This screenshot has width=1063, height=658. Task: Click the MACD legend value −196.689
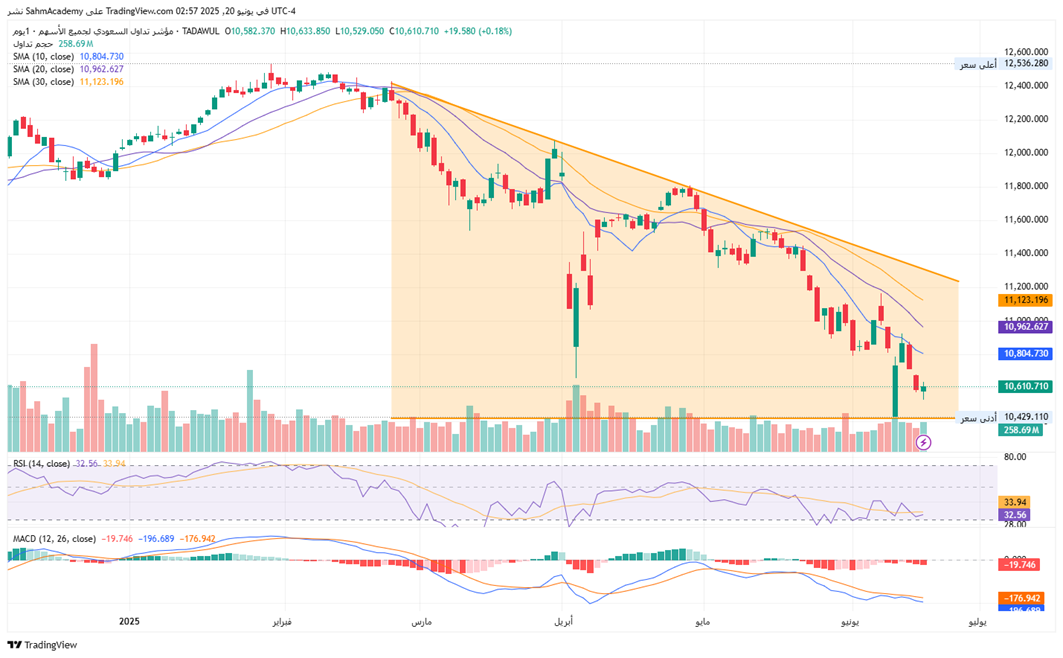point(156,539)
